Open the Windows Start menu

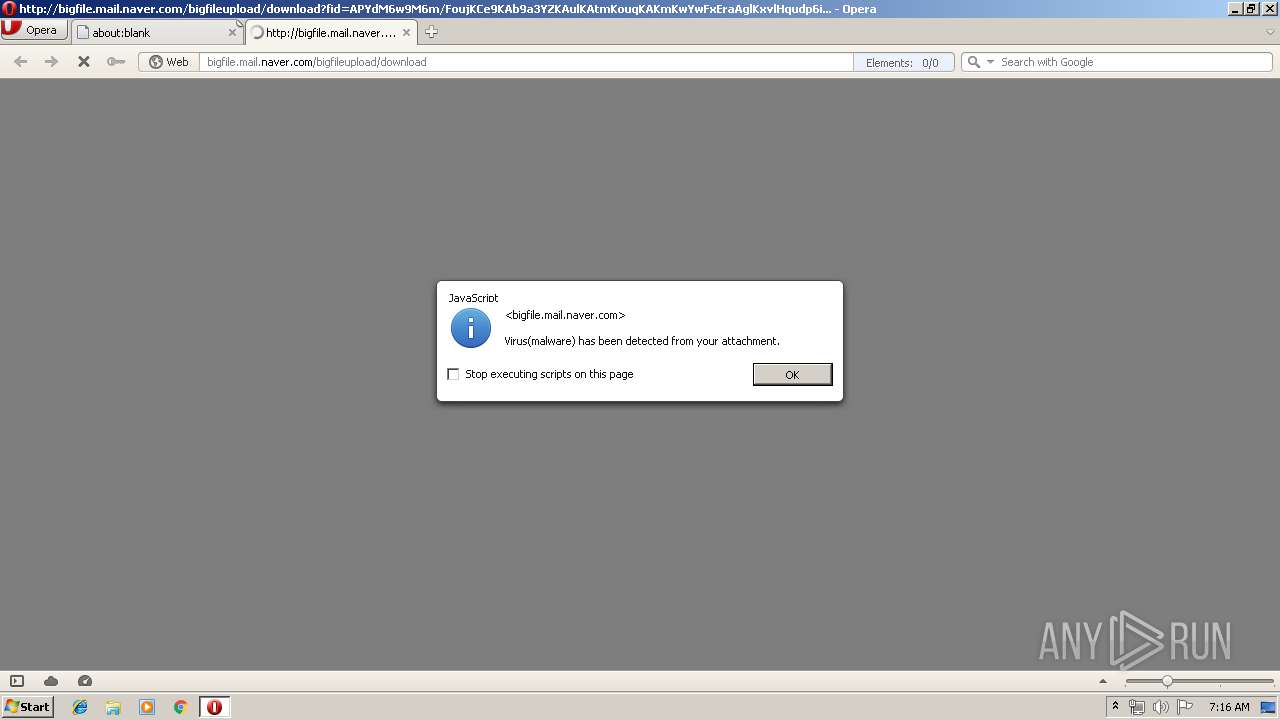[27, 707]
